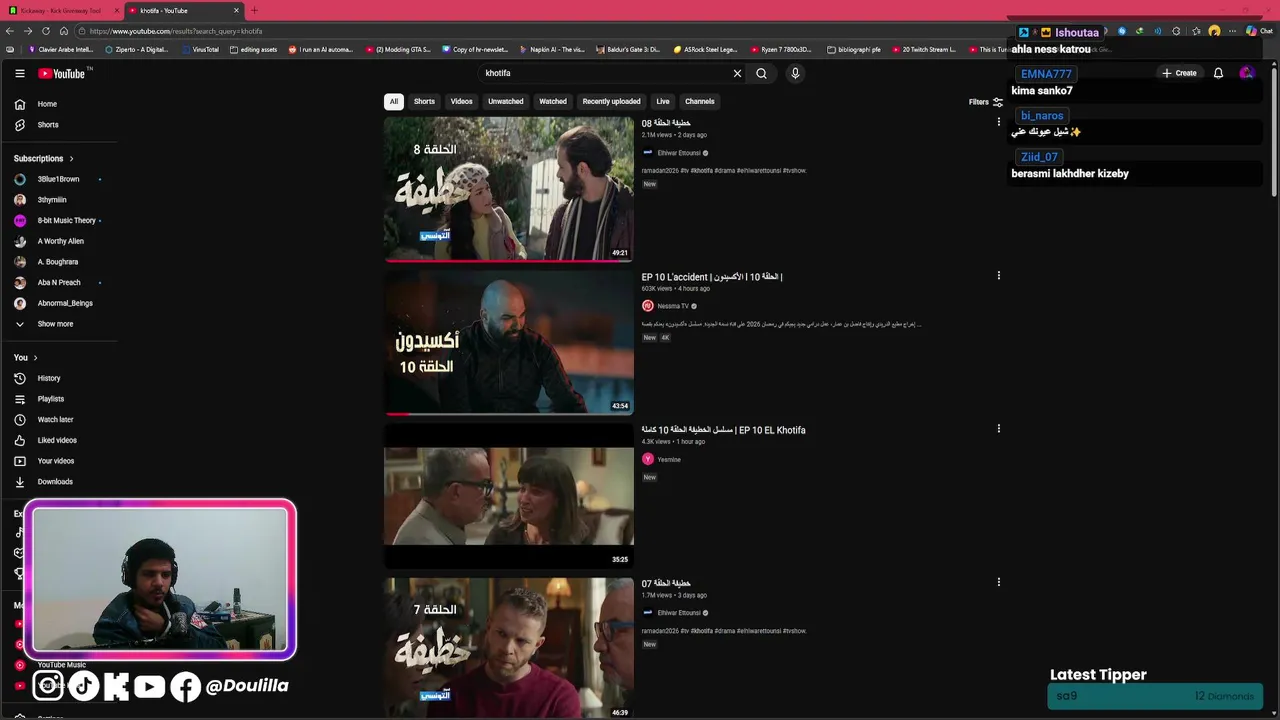
Task: Add page to browser favorites star
Action: tap(1196, 31)
